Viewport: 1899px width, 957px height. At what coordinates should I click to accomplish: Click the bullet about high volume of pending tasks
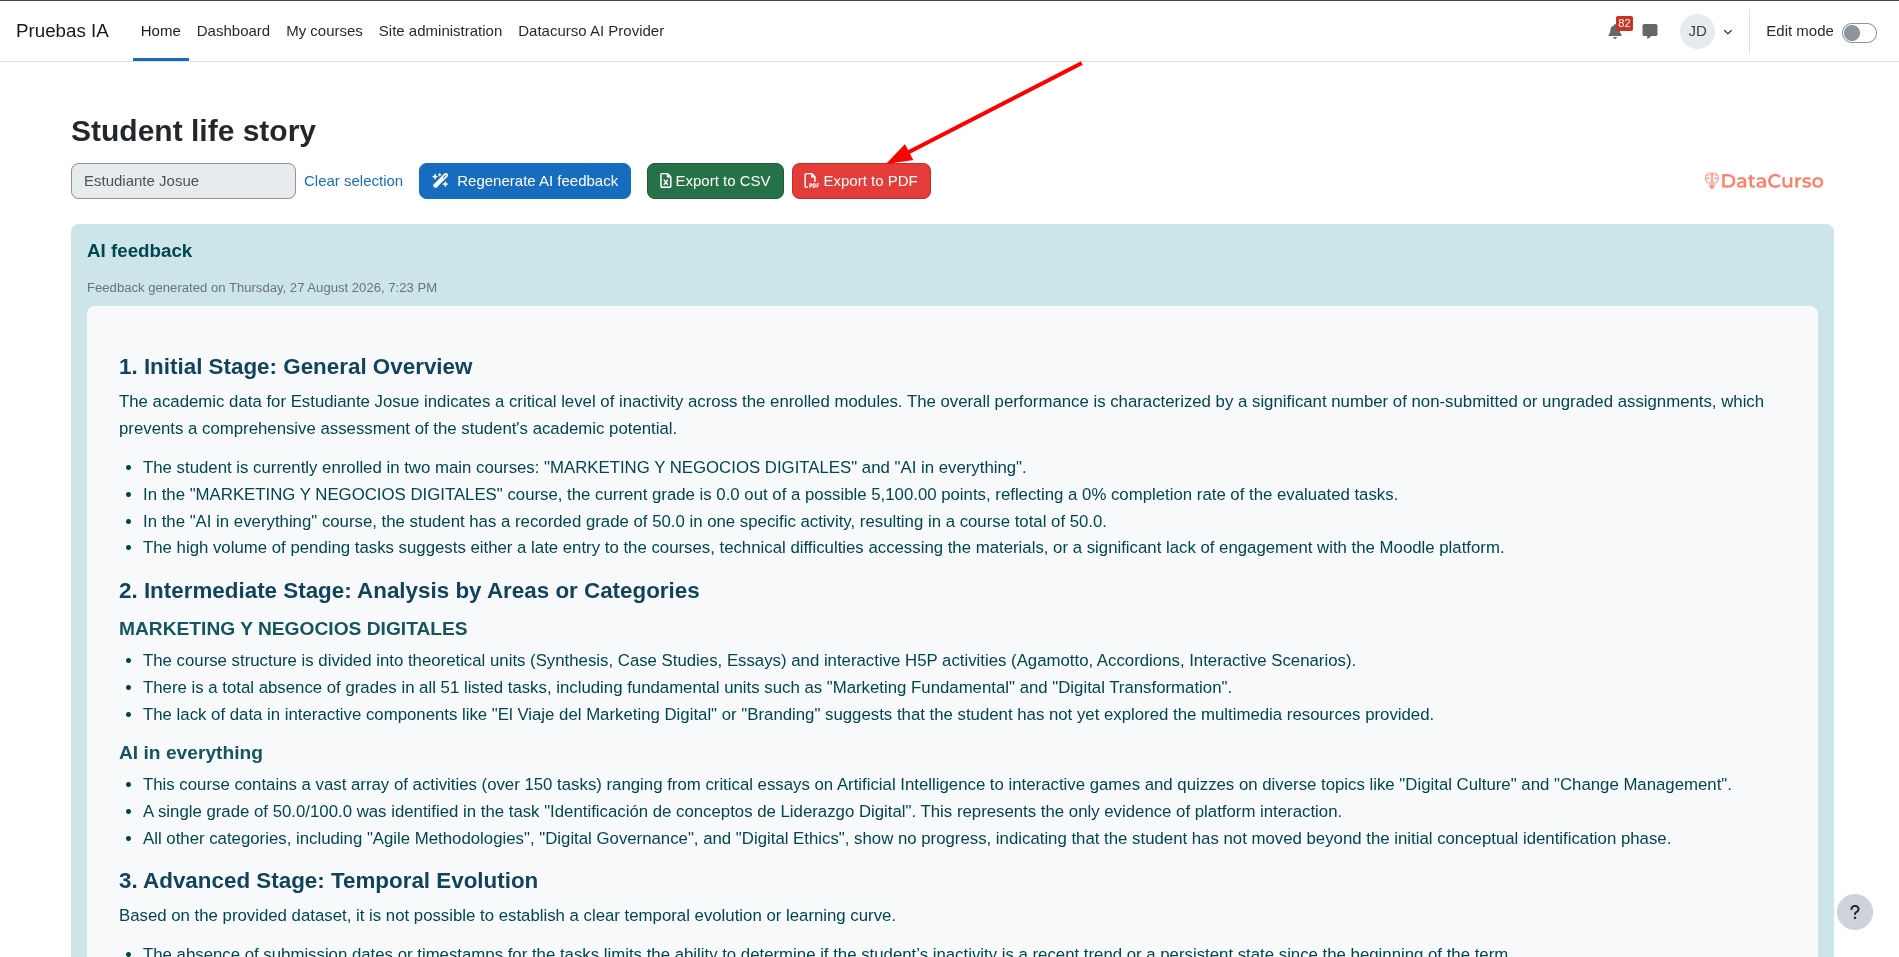[x=823, y=547]
